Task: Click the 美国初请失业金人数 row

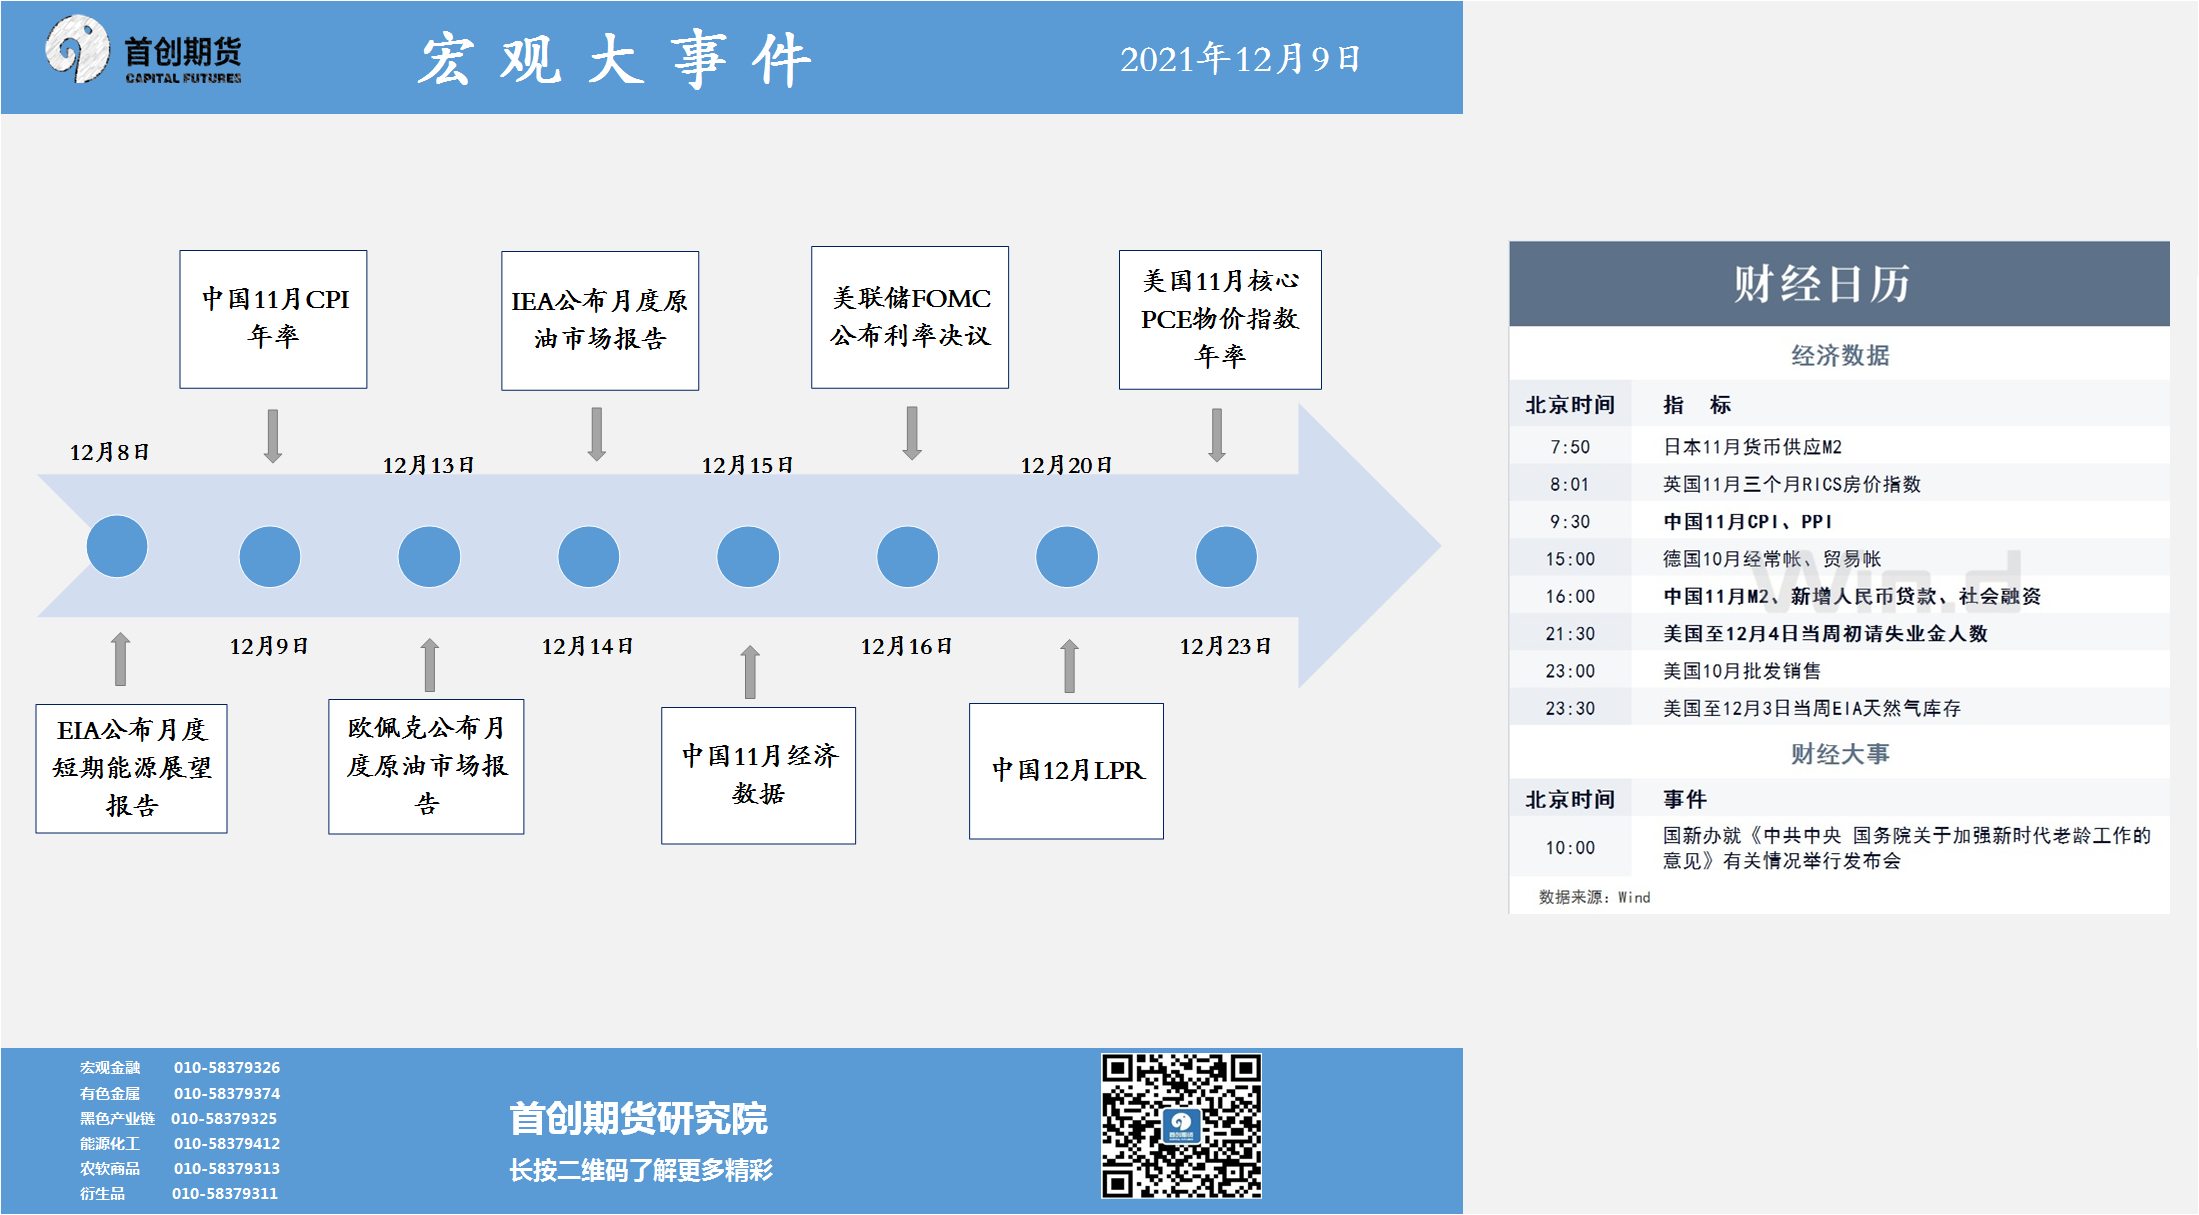Action: pyautogui.click(x=1839, y=633)
